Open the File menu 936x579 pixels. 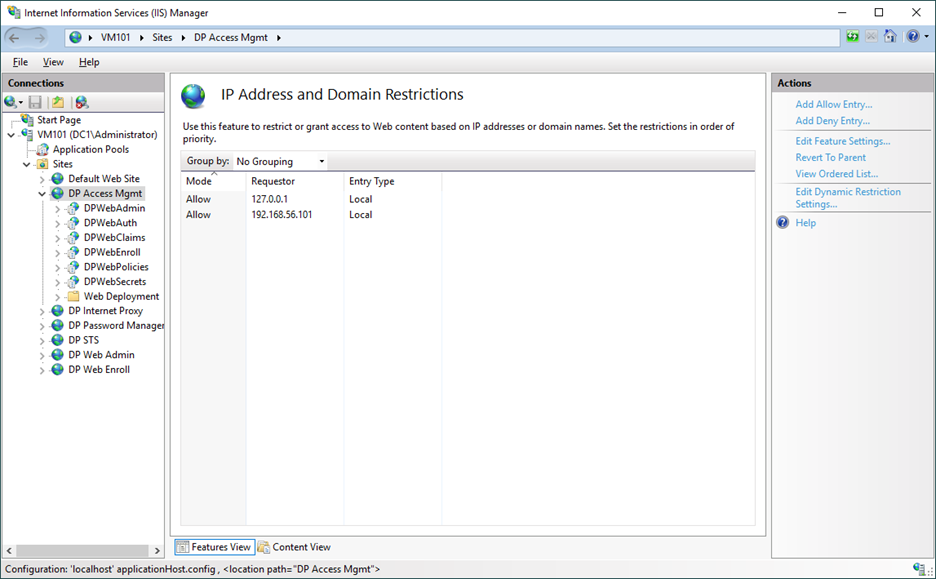tap(20, 62)
